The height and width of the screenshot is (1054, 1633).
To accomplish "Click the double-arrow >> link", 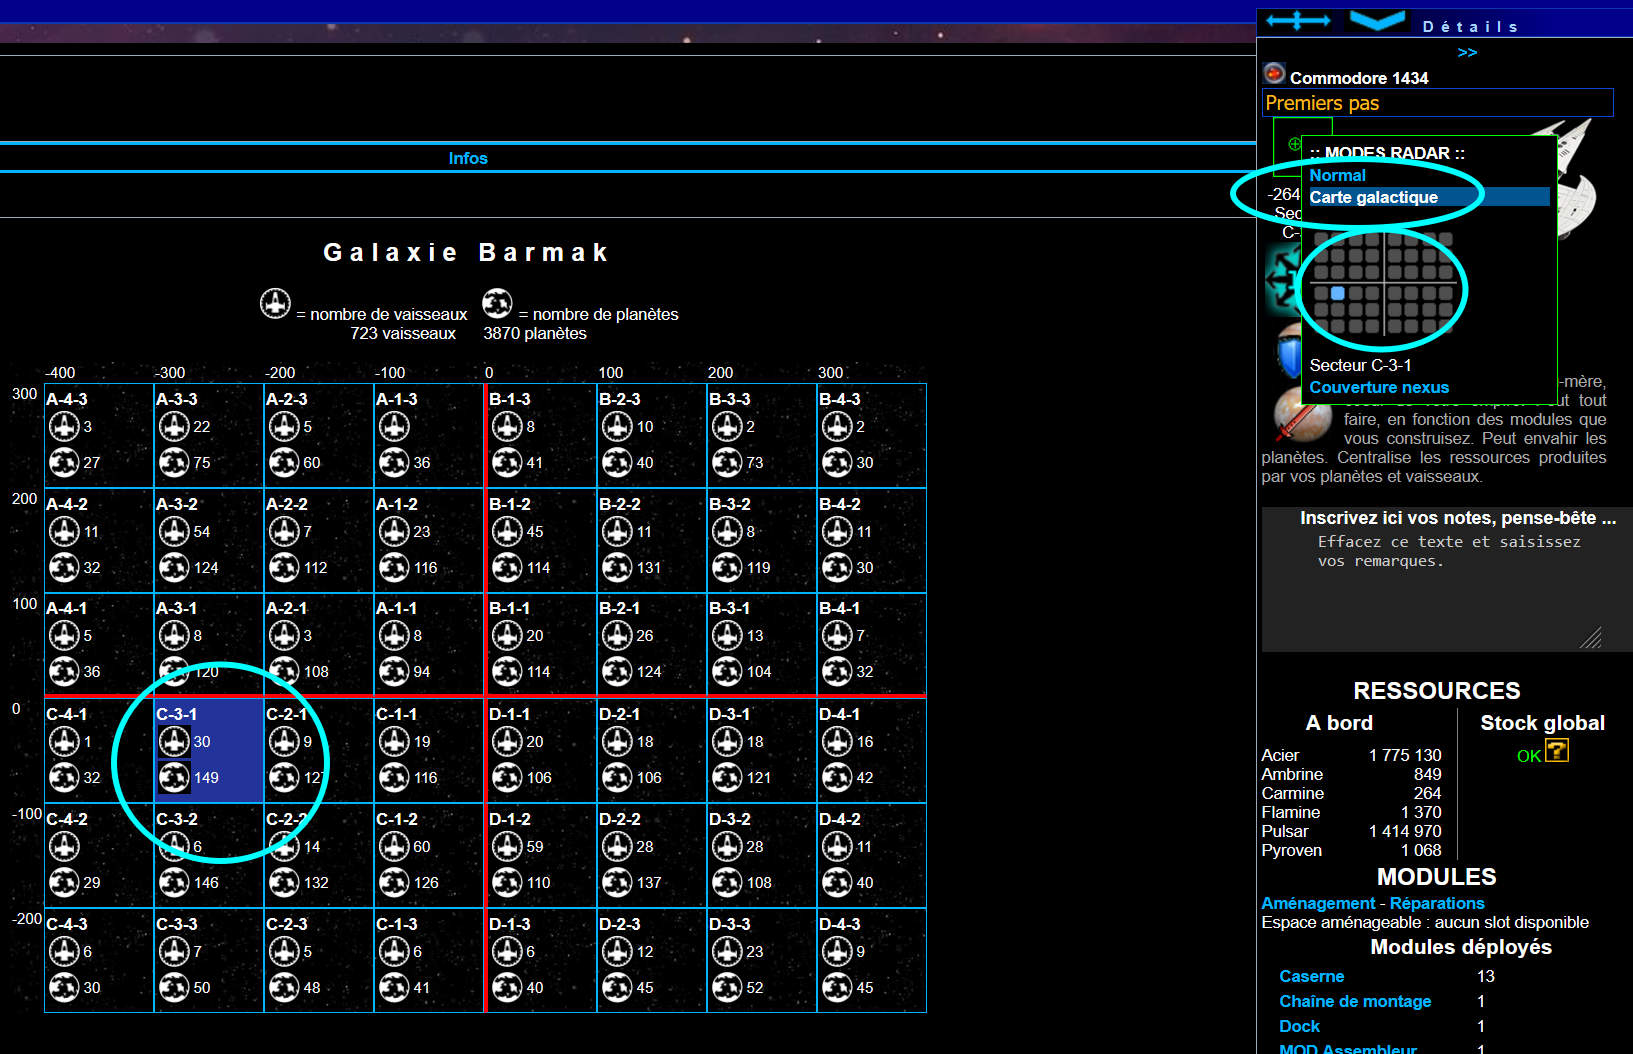I will click(x=1467, y=53).
